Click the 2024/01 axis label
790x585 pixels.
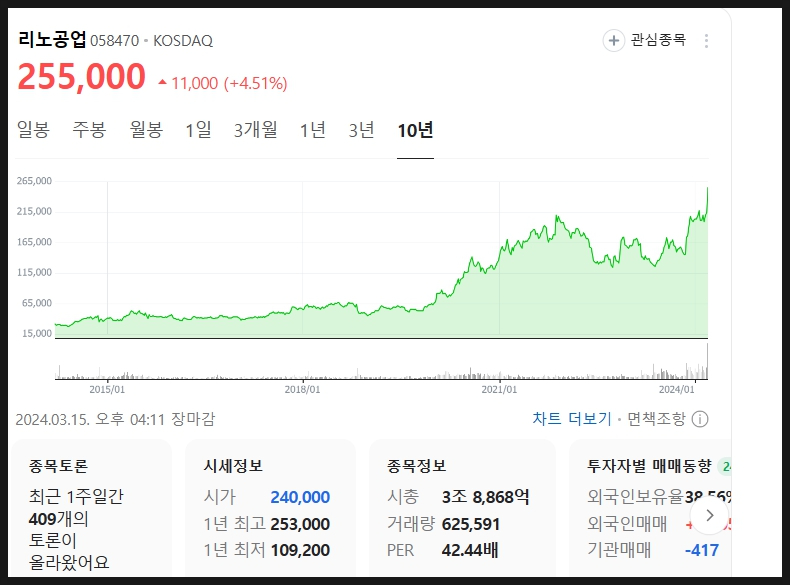click(677, 389)
